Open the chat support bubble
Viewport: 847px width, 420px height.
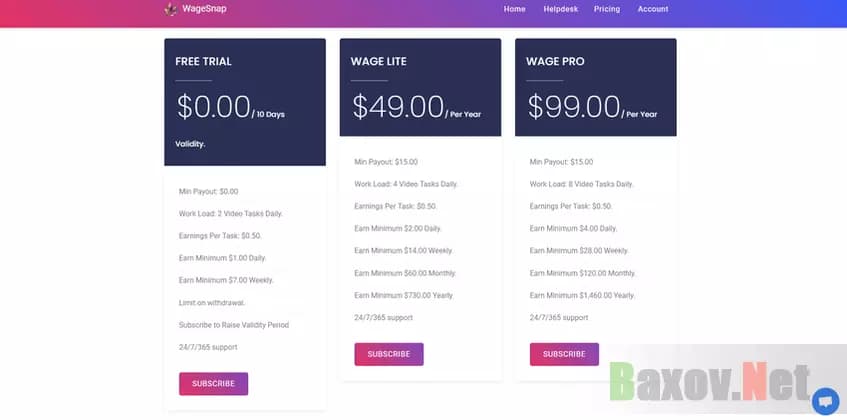click(x=825, y=400)
